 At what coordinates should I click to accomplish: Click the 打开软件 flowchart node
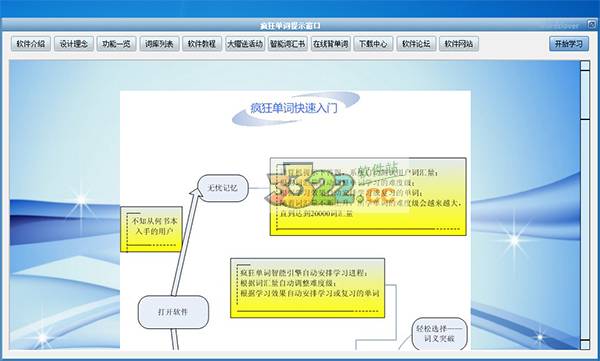pyautogui.click(x=173, y=312)
